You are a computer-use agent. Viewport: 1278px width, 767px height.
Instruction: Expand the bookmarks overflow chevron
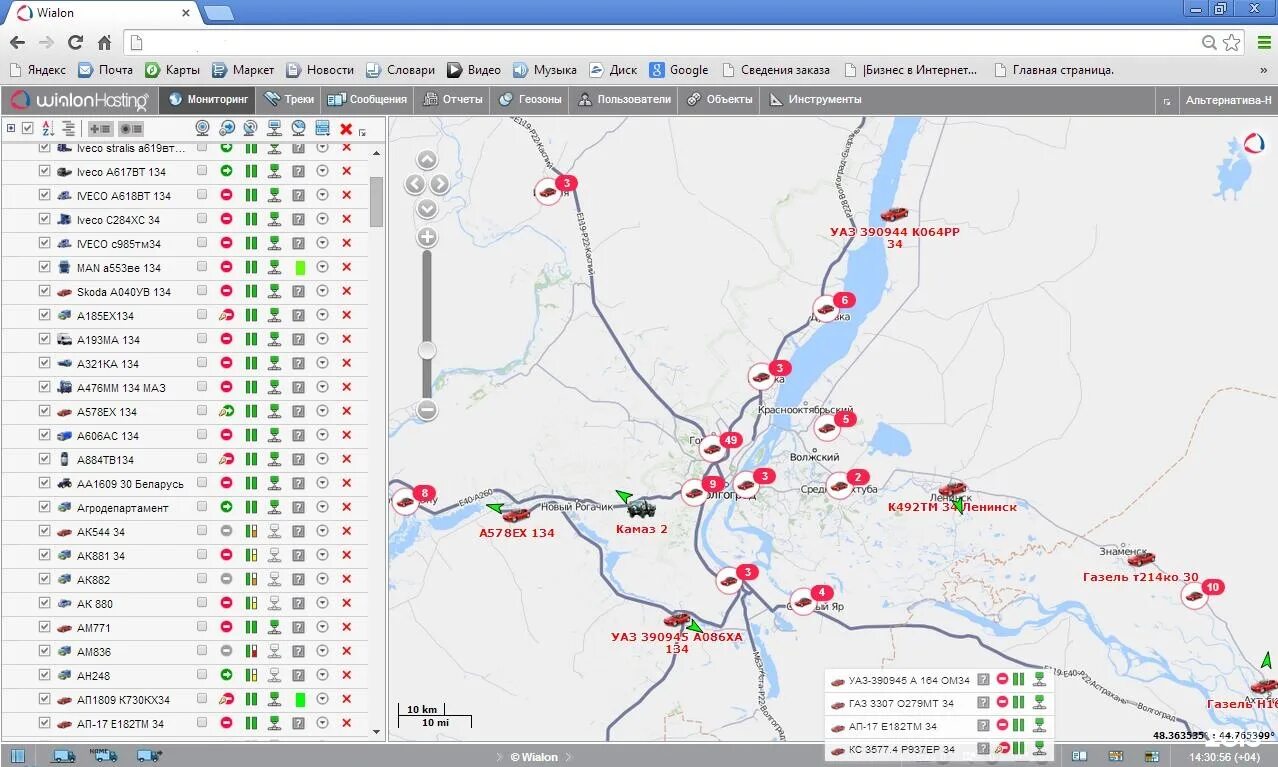pos(1264,70)
